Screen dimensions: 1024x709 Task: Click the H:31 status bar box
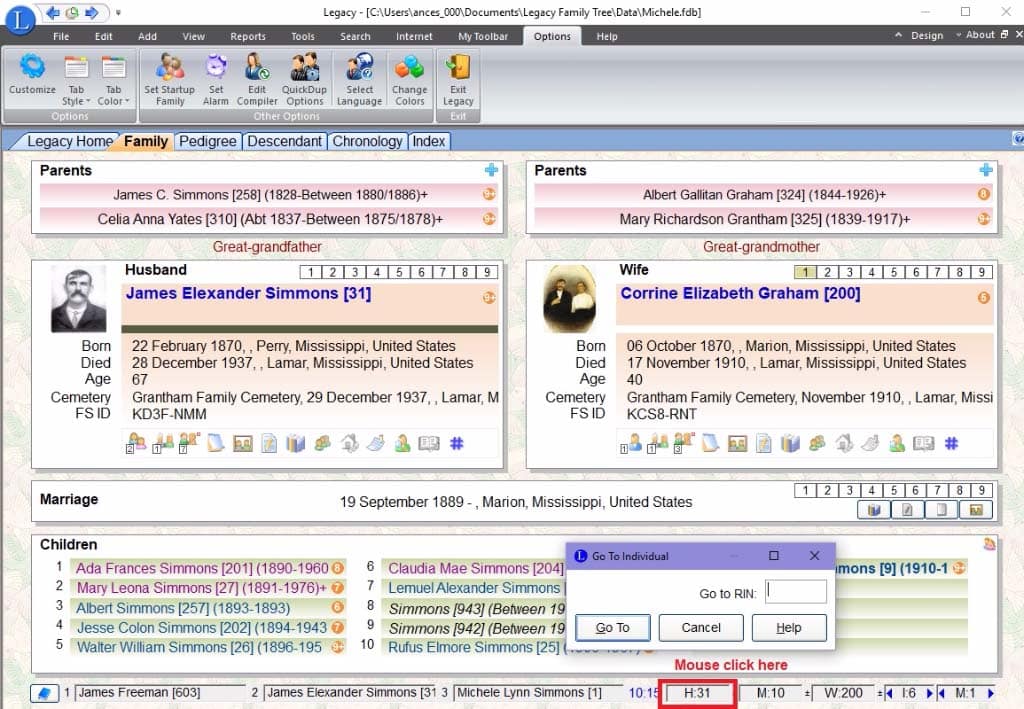[x=697, y=693]
